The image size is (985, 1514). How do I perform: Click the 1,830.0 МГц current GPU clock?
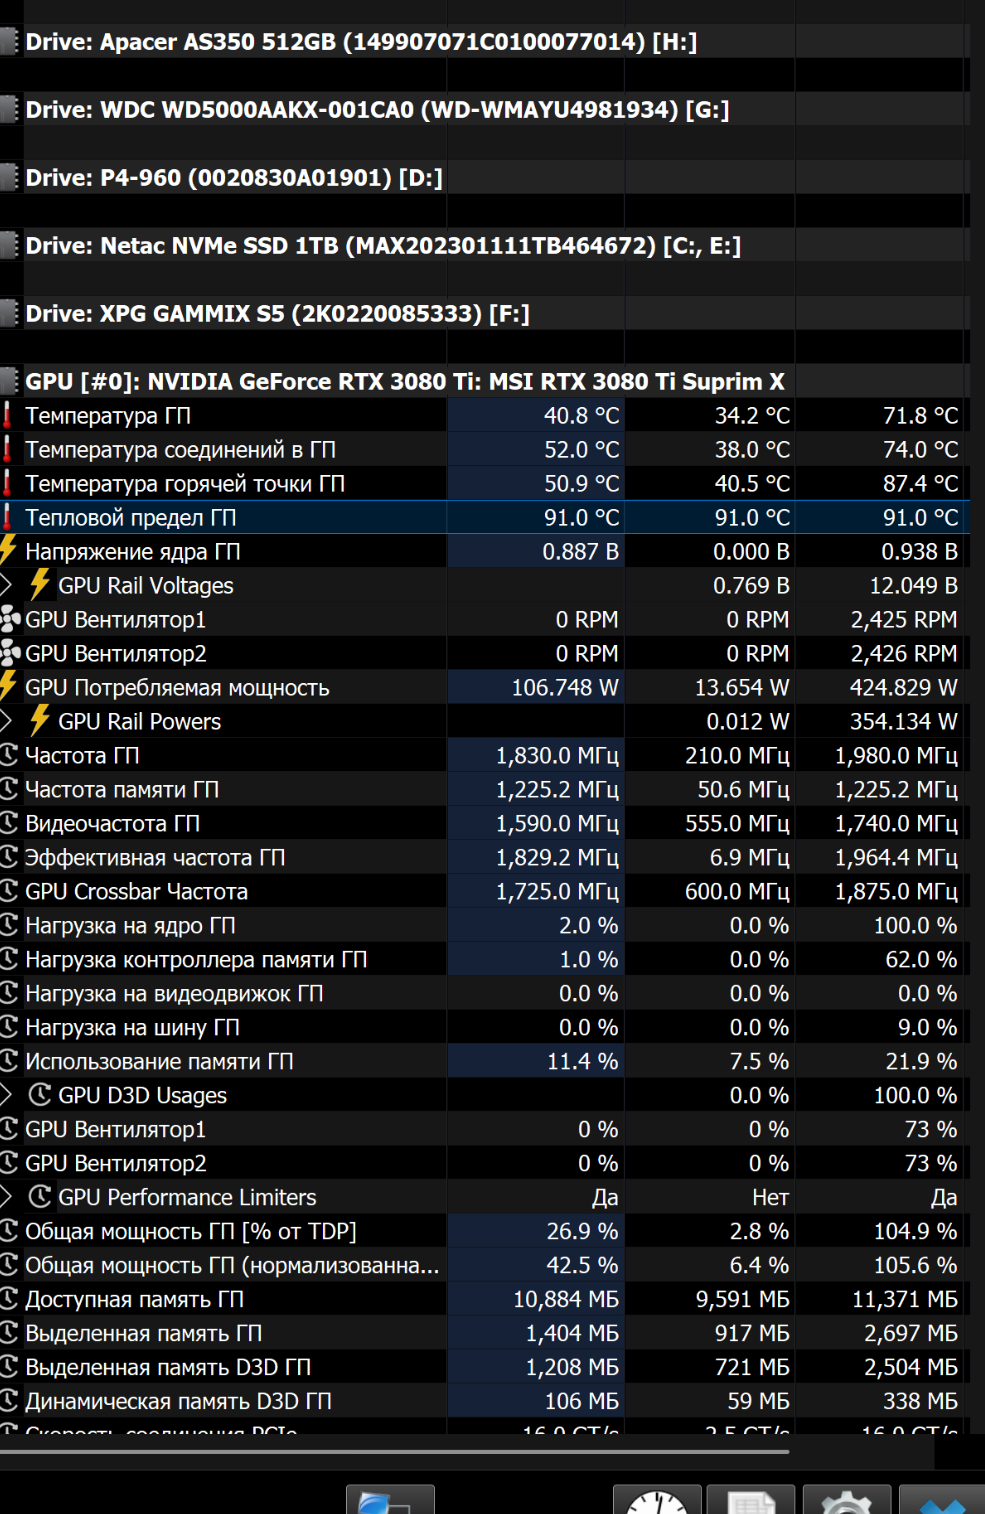pyautogui.click(x=557, y=756)
